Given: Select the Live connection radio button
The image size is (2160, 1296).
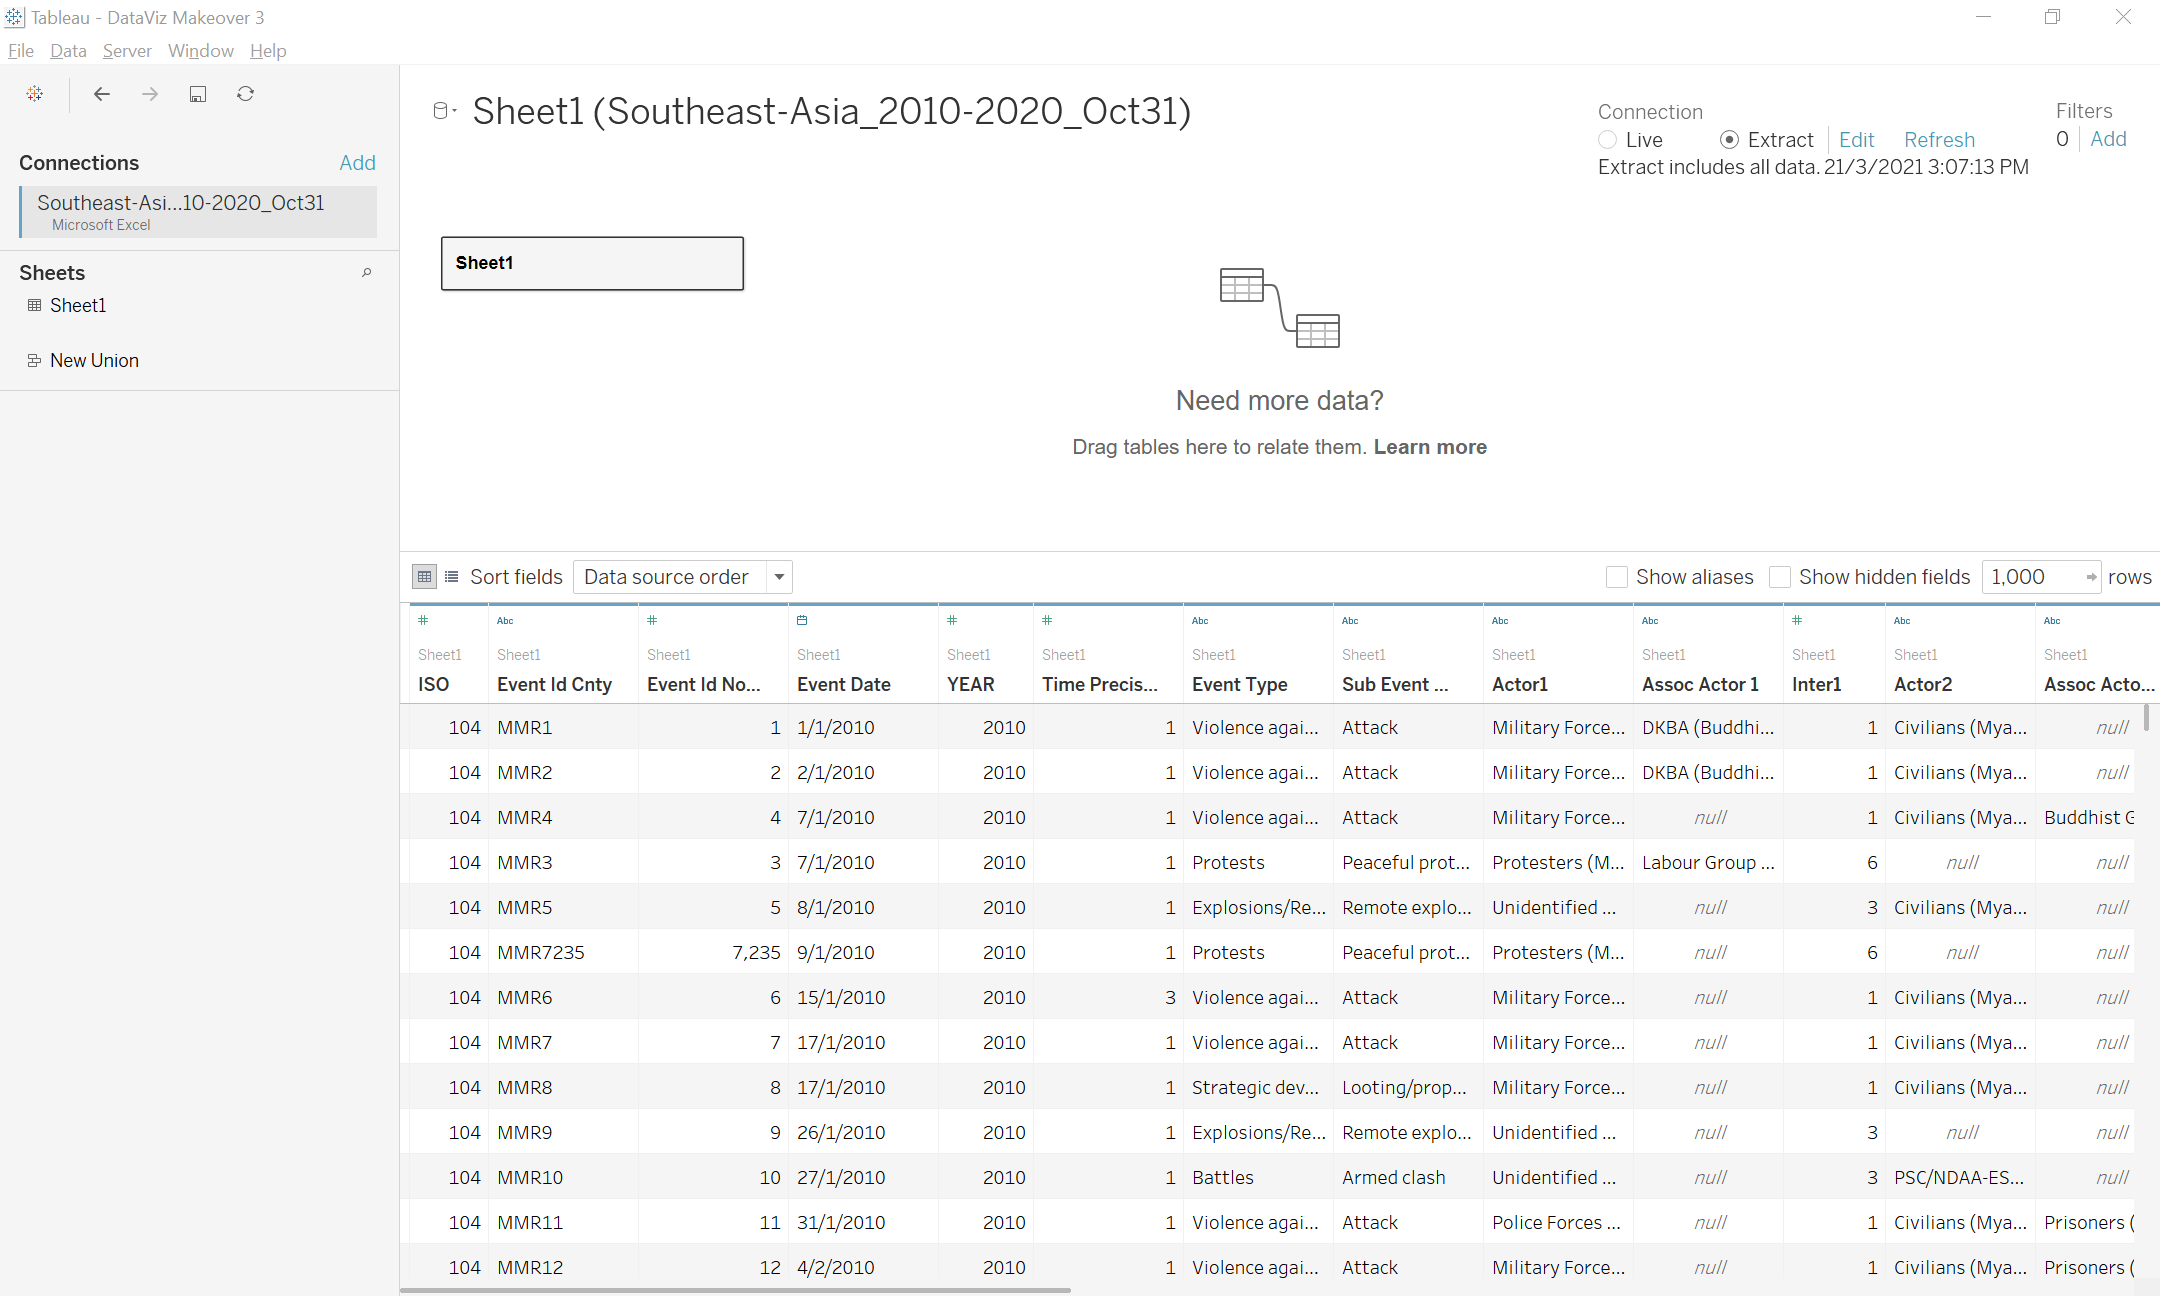Looking at the screenshot, I should click(x=1608, y=140).
